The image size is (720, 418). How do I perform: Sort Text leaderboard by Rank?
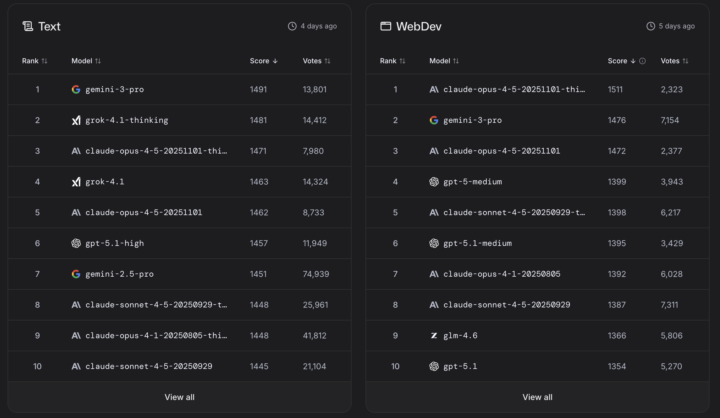pos(34,61)
